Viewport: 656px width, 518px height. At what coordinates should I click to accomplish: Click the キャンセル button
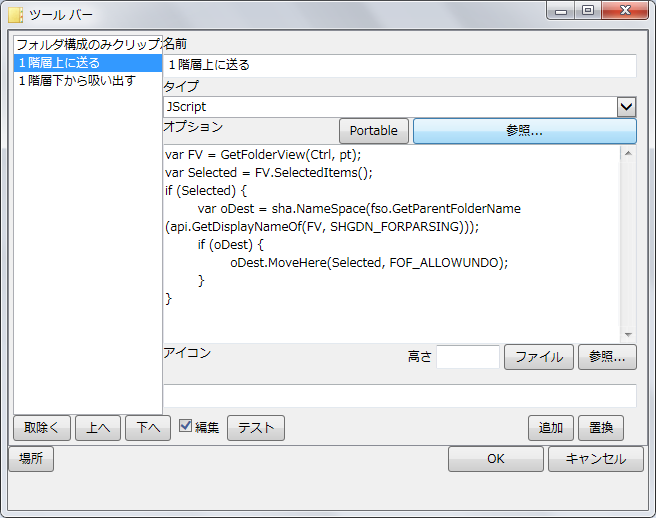(596, 459)
